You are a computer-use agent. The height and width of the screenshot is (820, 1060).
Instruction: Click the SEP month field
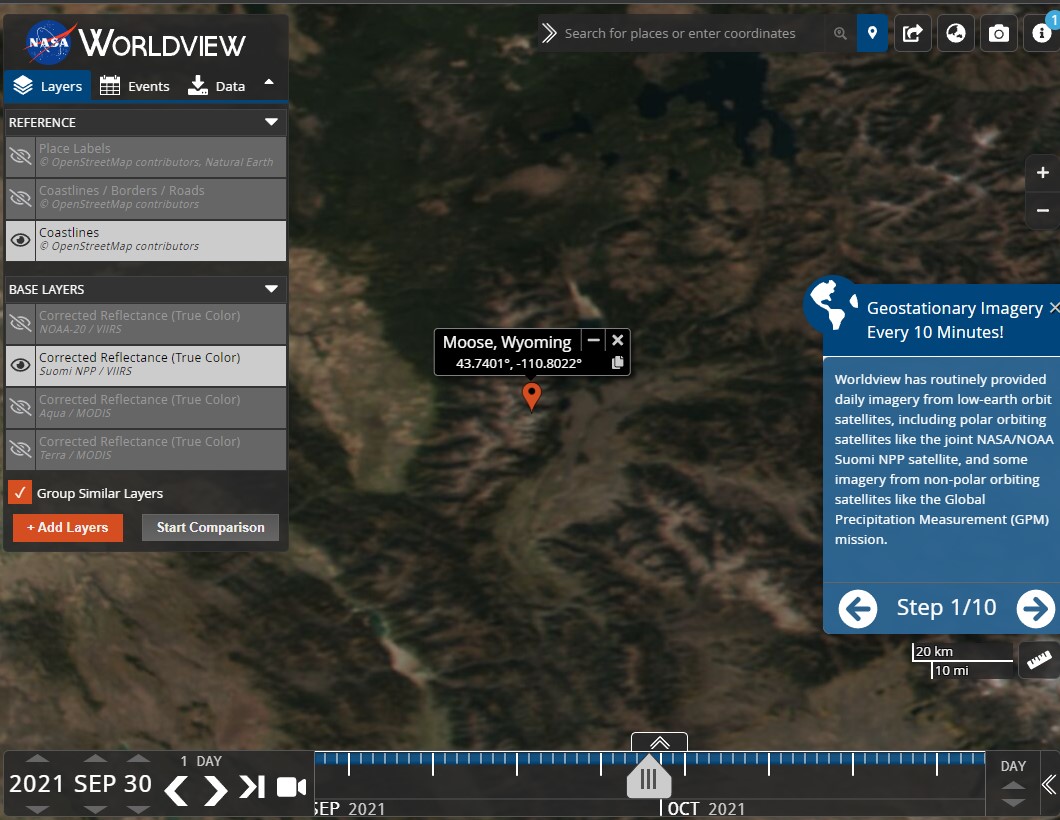(95, 784)
